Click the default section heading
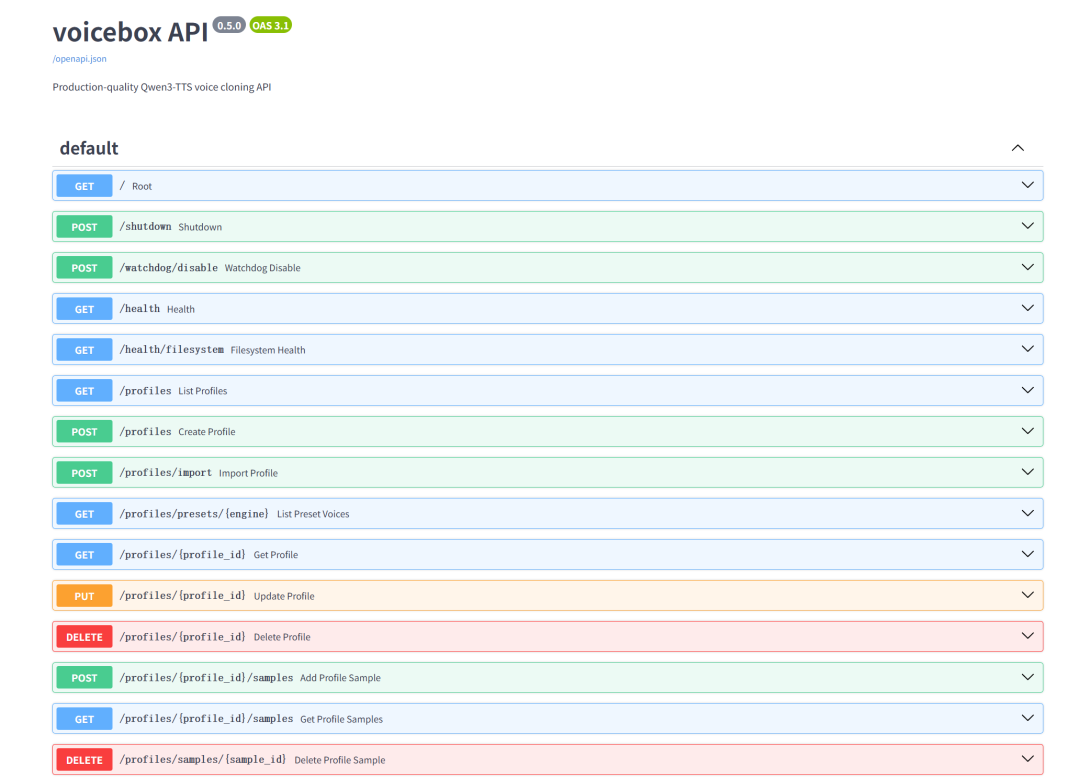 tap(89, 148)
